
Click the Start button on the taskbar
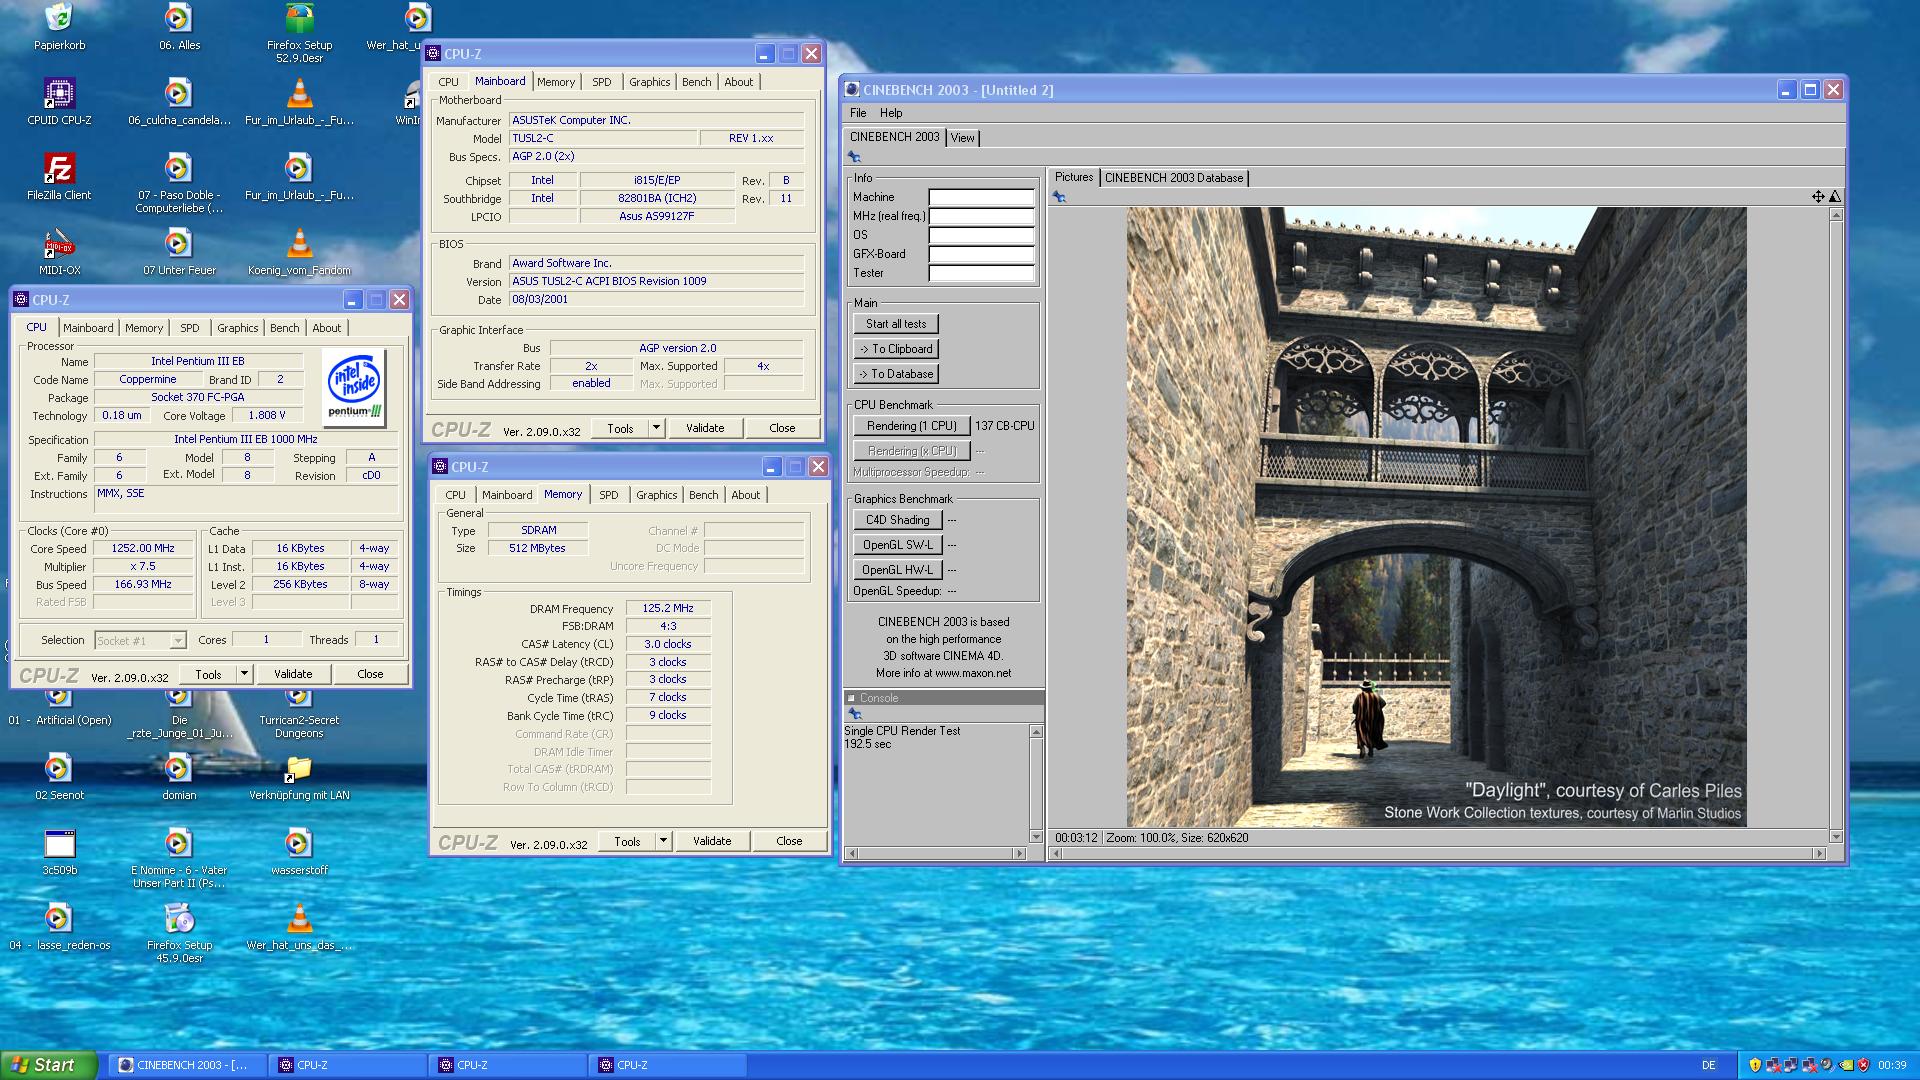point(49,1065)
